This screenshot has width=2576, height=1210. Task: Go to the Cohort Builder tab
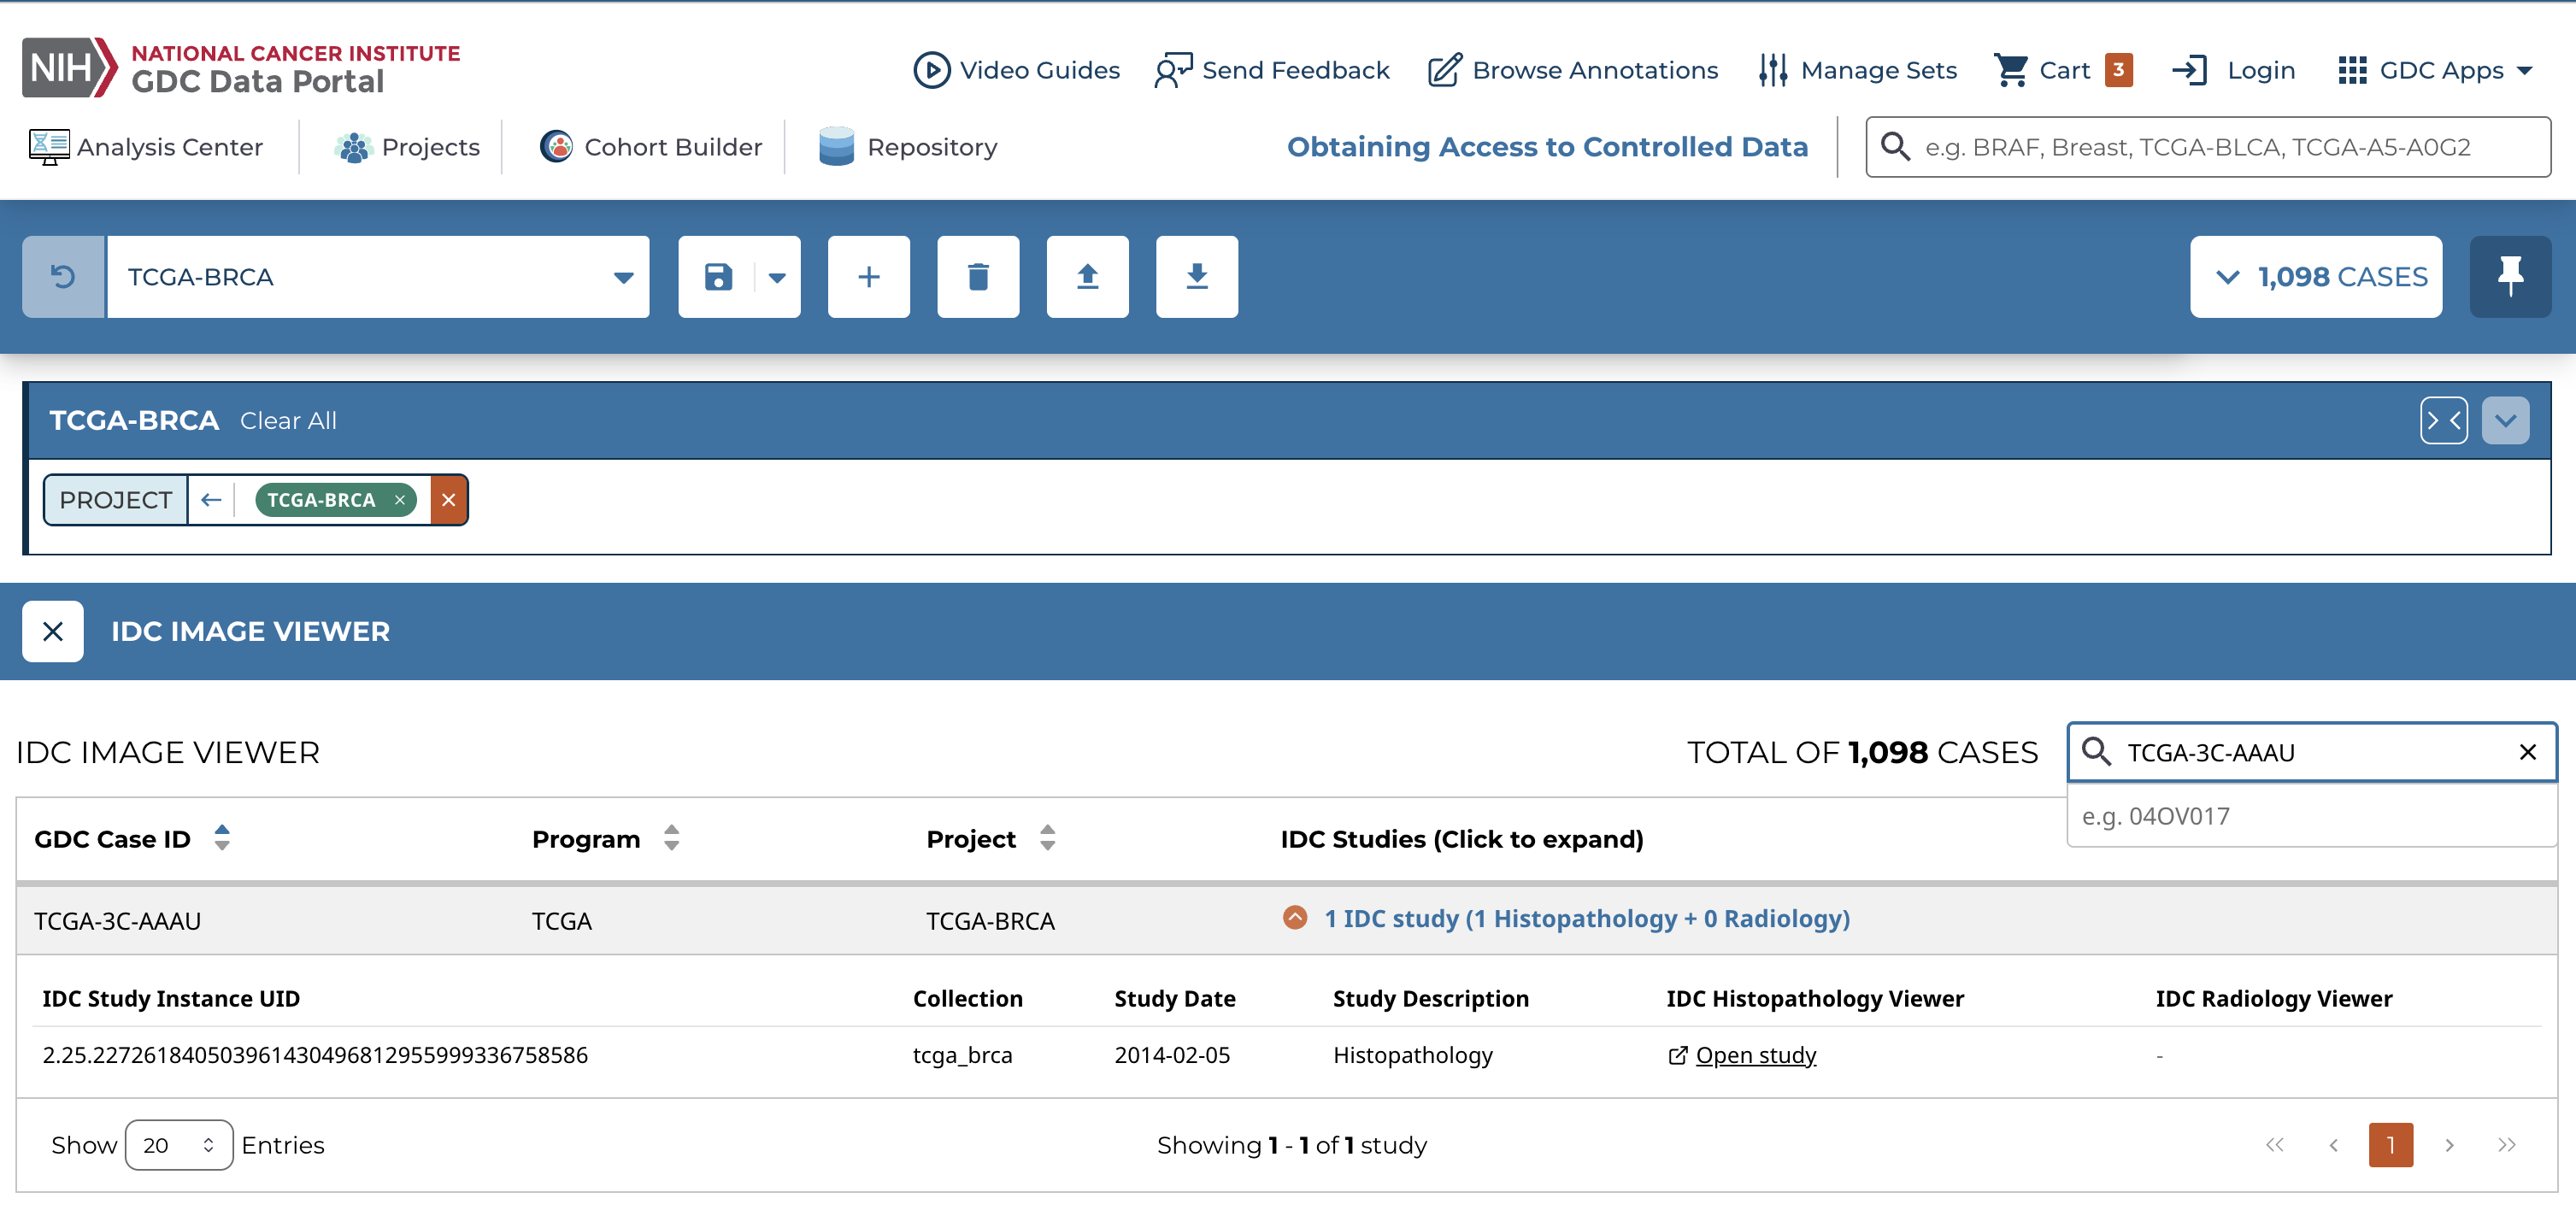pyautogui.click(x=651, y=147)
